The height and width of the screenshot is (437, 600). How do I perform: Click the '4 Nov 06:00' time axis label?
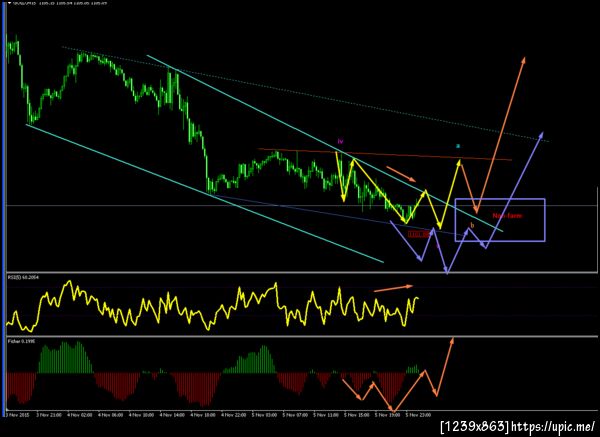pyautogui.click(x=111, y=415)
